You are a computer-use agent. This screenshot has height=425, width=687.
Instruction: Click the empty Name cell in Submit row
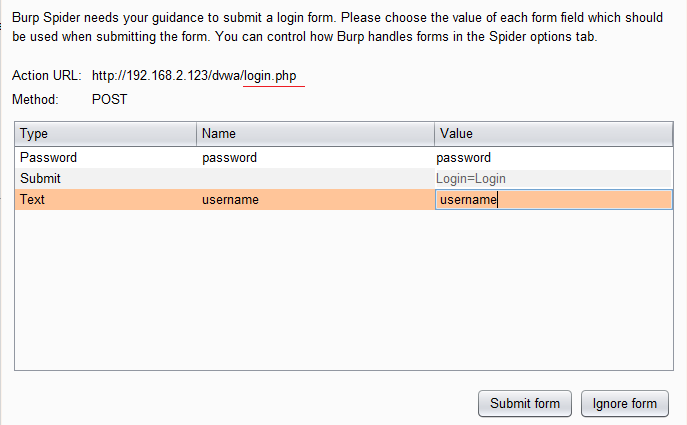[315, 178]
